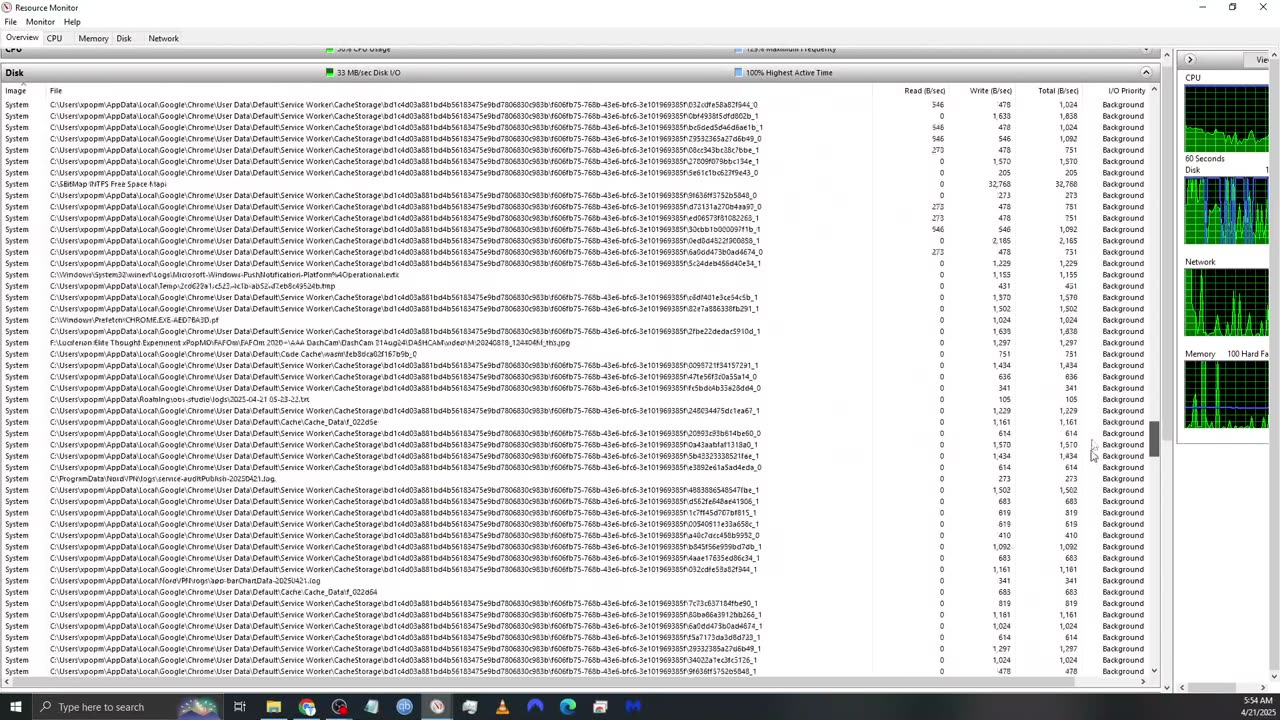The image size is (1280, 720).
Task: Switch to the CPU tab
Action: (x=54, y=38)
